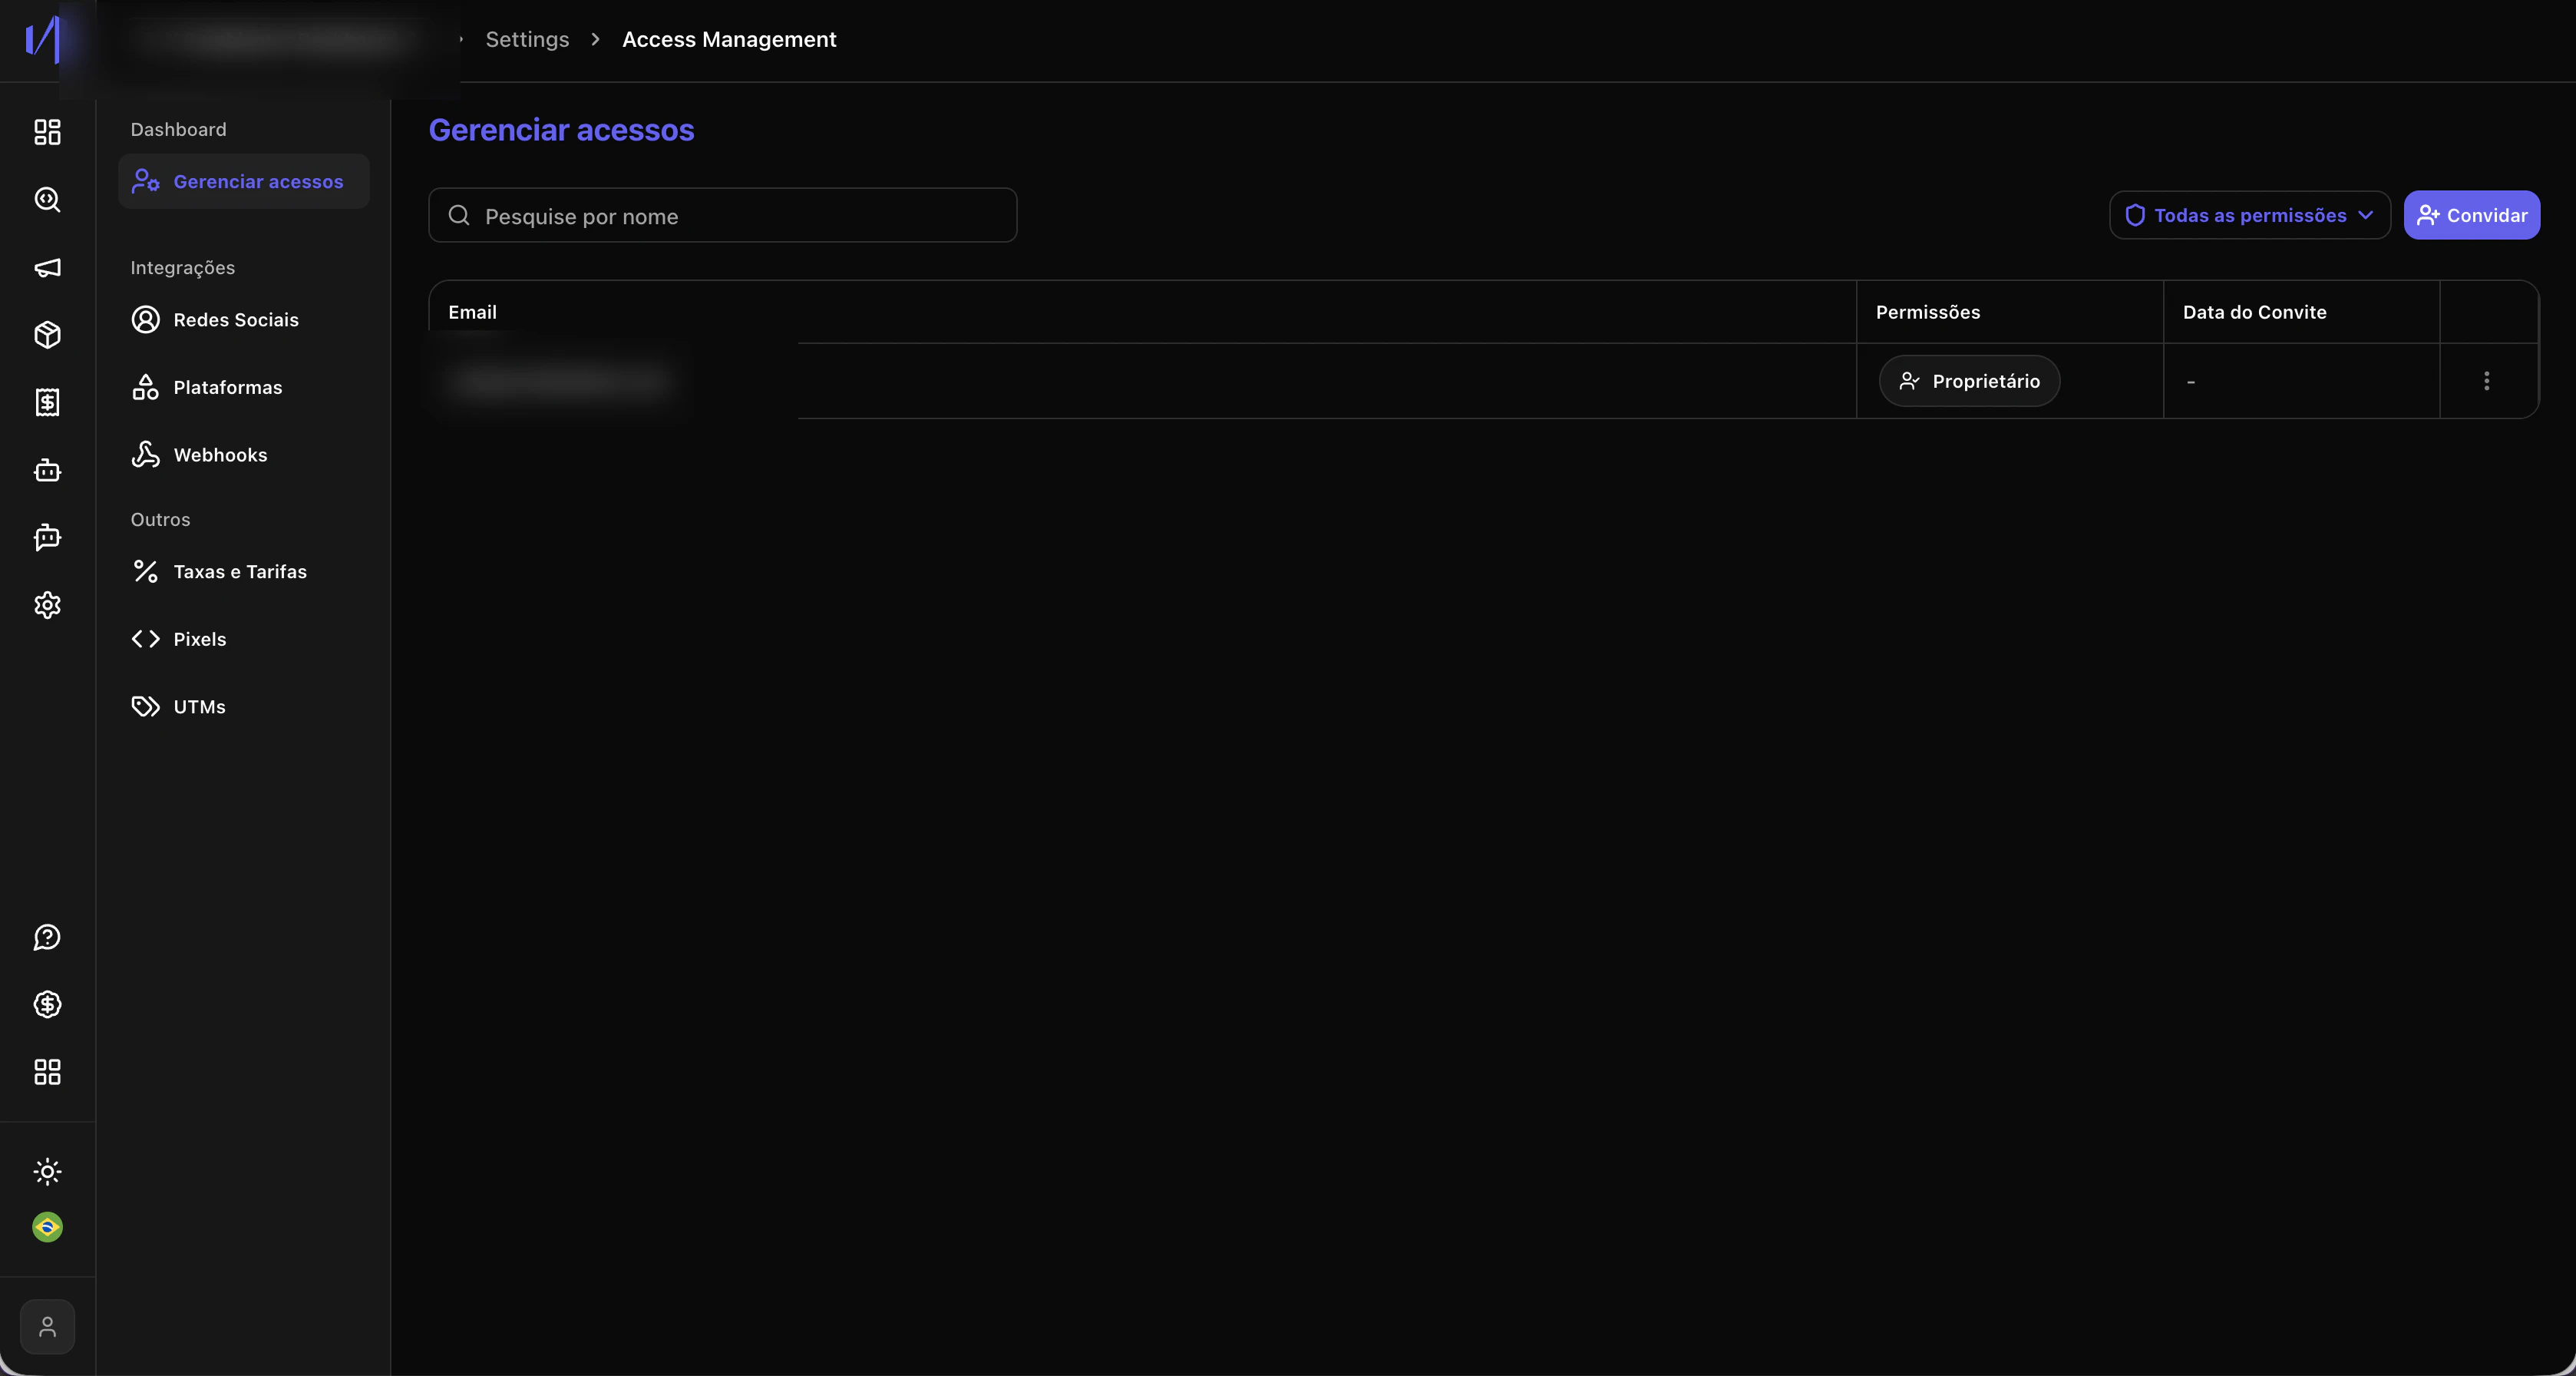Click the robot bot icon in sidebar
Viewport: 2576px width, 1376px height.
click(47, 470)
